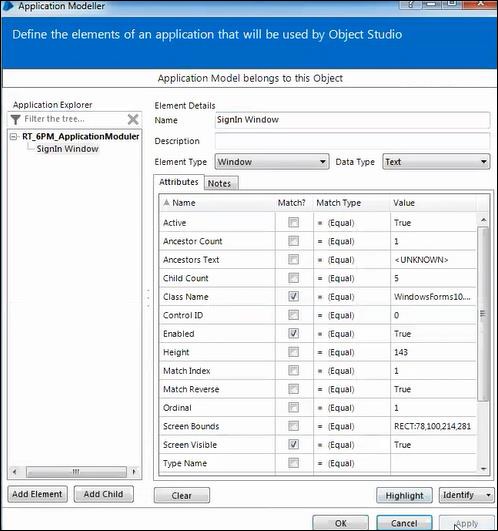Image resolution: width=498 pixels, height=531 pixels.
Task: Click the attributes list scroll-up arrow
Action: click(483, 220)
